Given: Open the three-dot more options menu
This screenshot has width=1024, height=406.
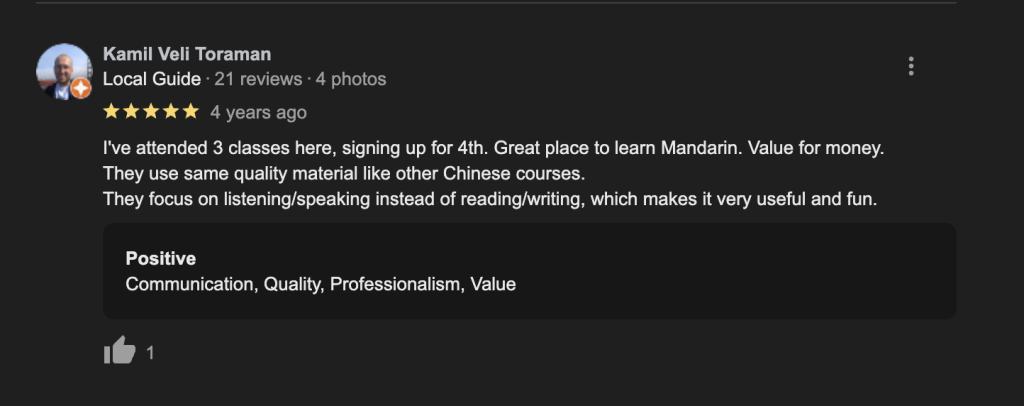Looking at the screenshot, I should 910,66.
